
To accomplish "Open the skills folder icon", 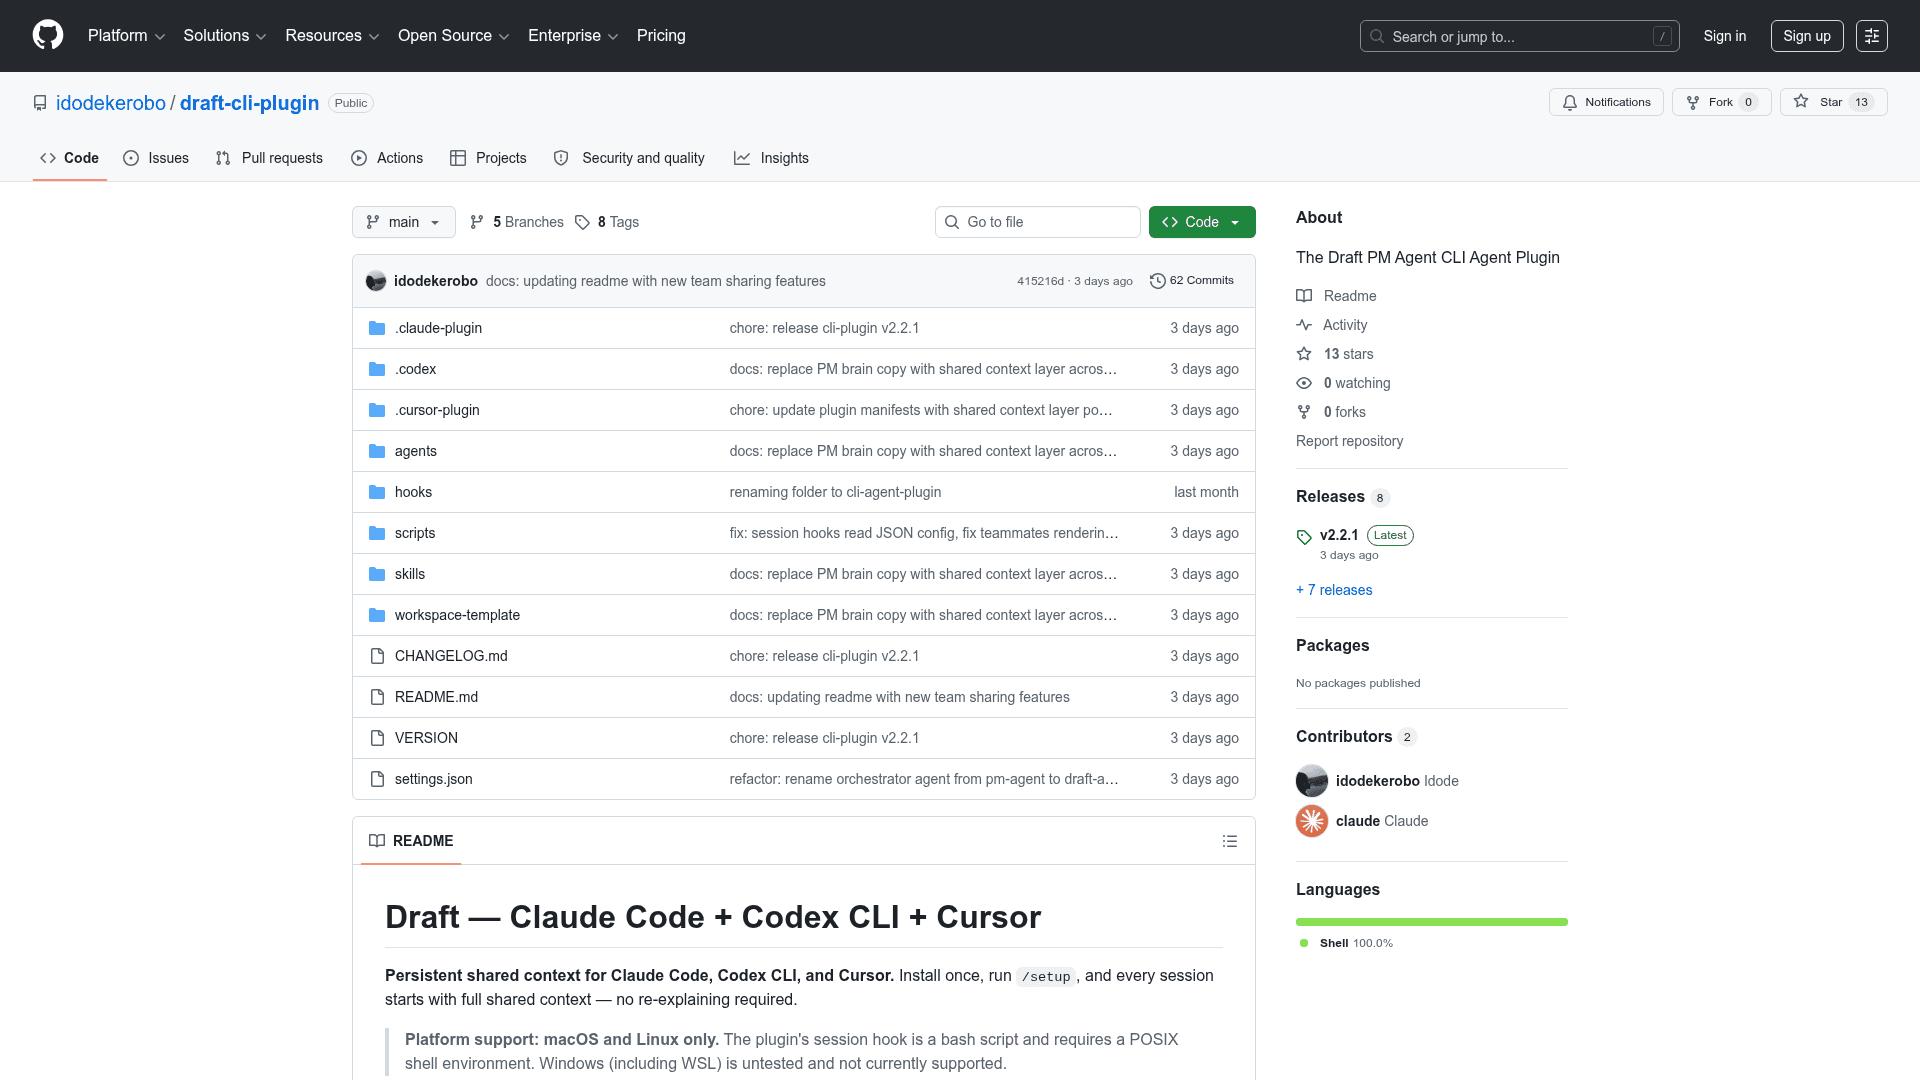I will click(x=377, y=574).
